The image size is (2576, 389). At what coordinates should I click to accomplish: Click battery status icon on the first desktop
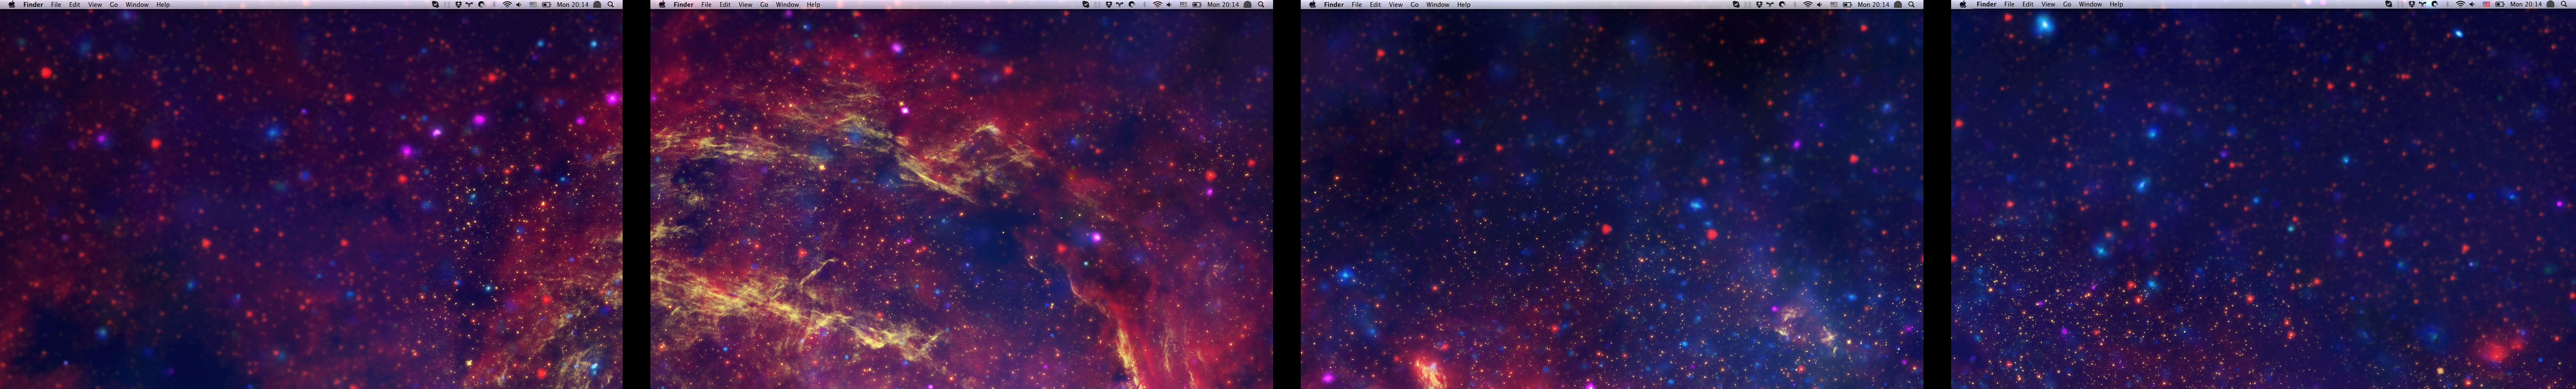(547, 5)
